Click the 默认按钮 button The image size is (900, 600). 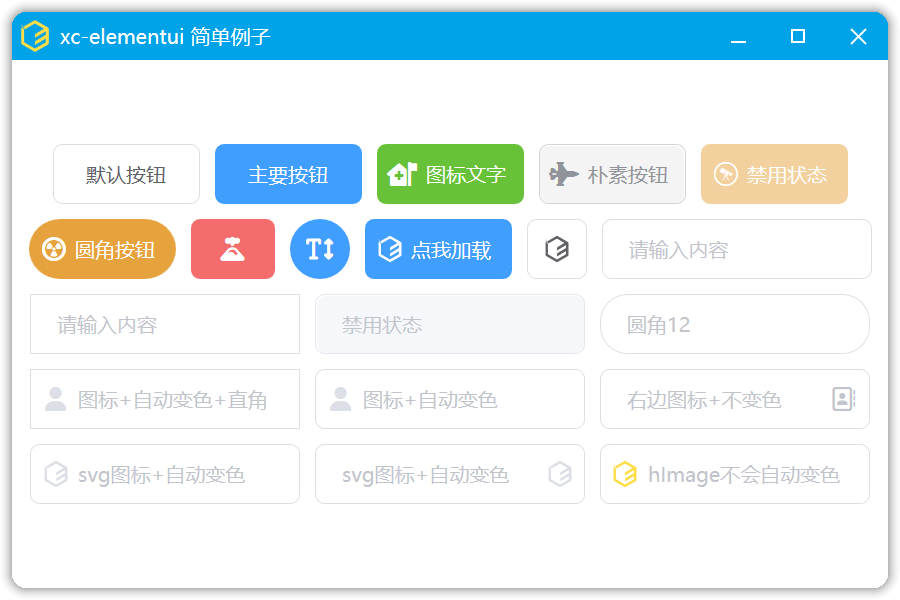click(x=126, y=173)
